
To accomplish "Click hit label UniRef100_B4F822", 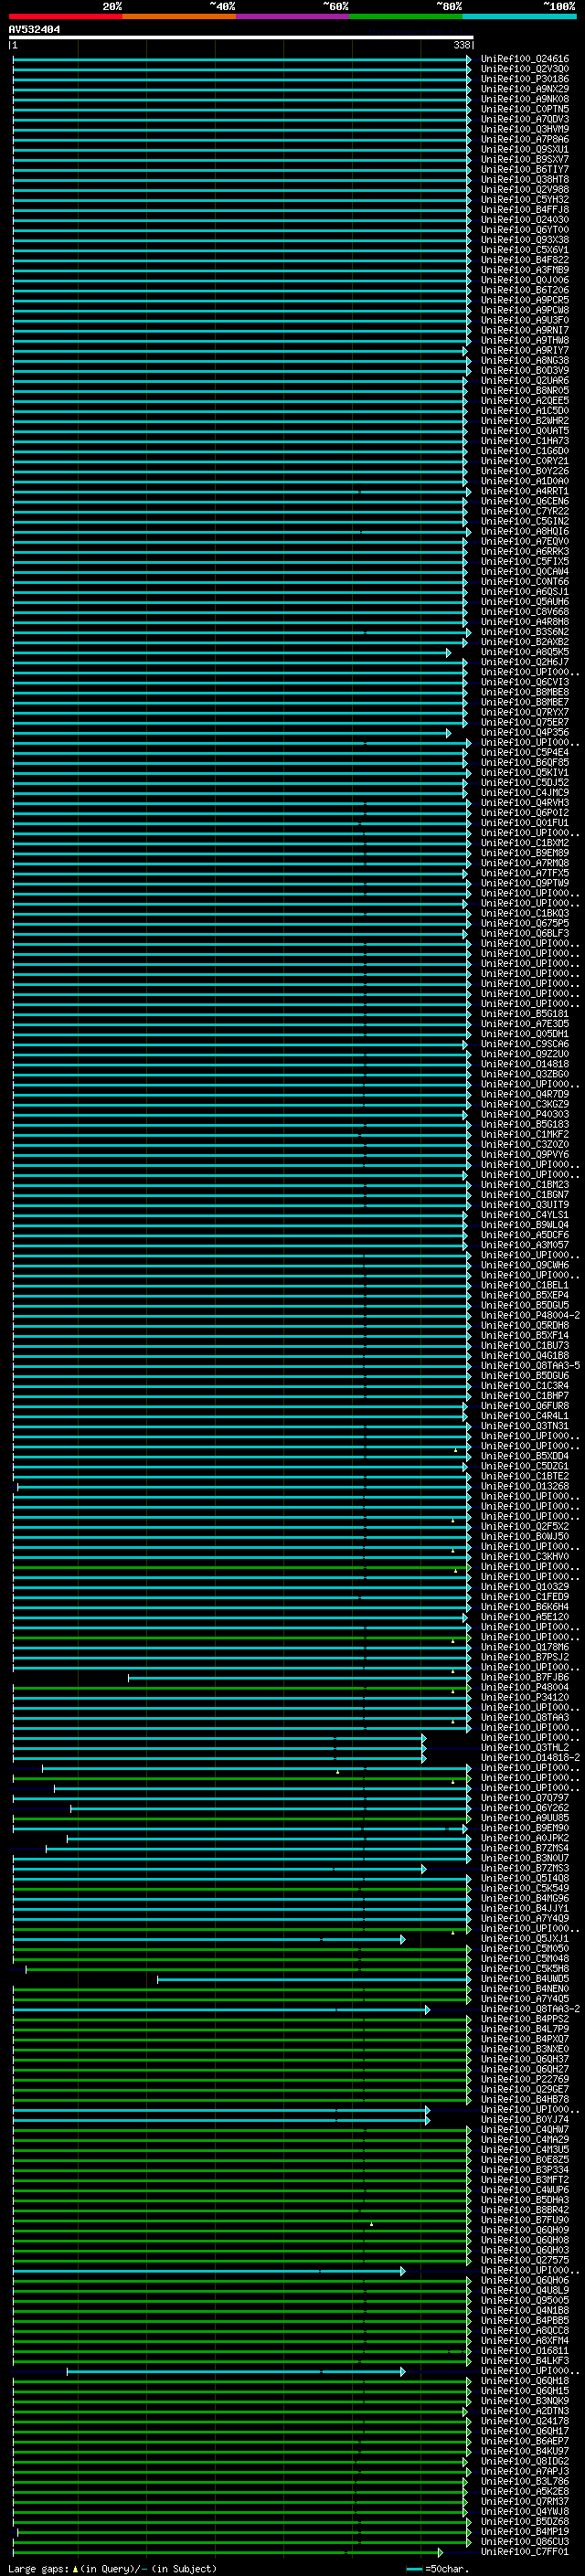I will (525, 260).
